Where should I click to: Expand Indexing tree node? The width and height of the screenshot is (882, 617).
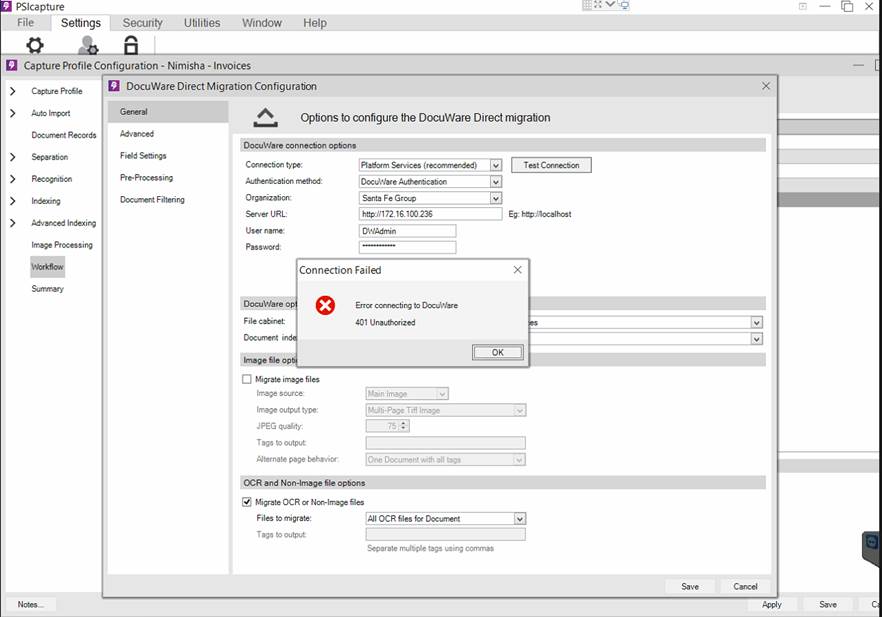[x=13, y=201]
